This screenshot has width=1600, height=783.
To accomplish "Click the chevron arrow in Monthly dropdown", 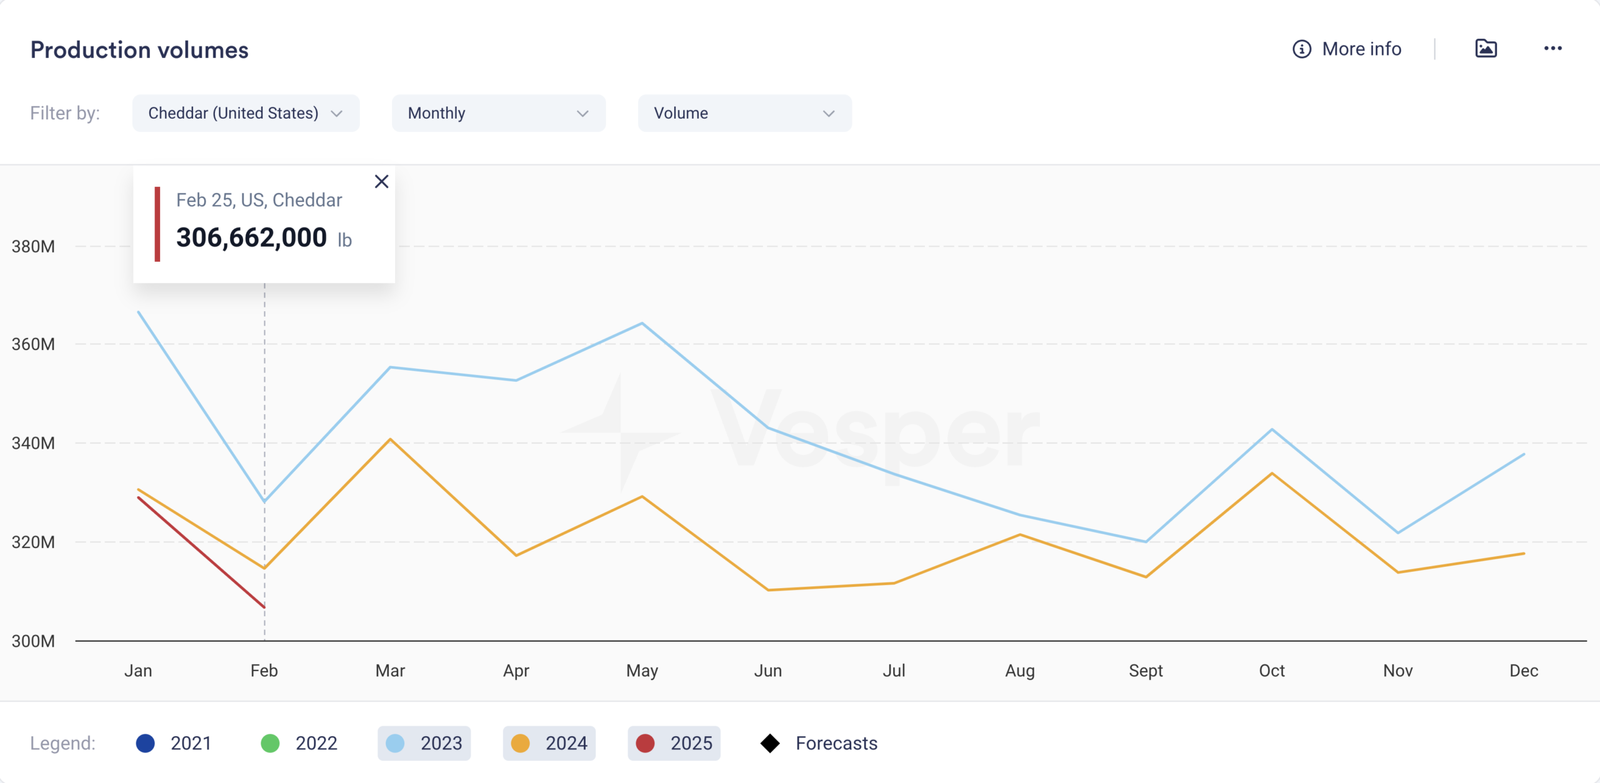I will click(582, 114).
